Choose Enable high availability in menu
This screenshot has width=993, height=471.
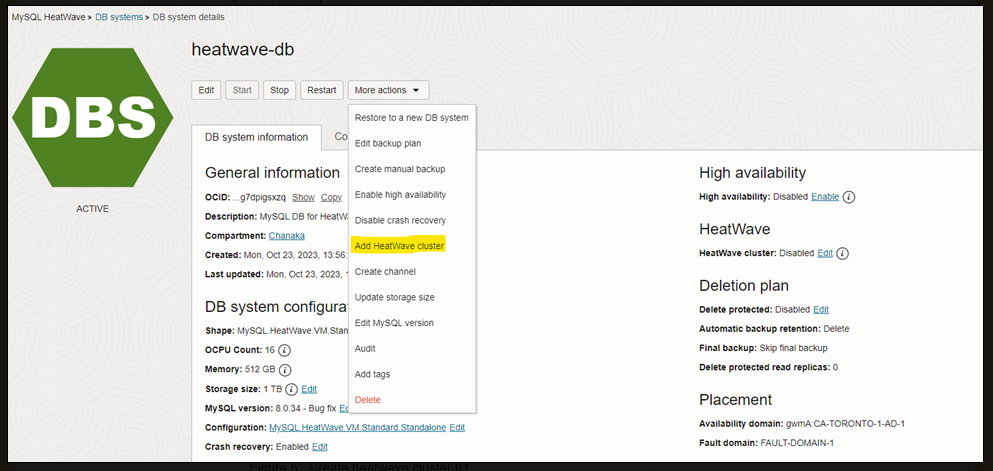tap(412, 195)
